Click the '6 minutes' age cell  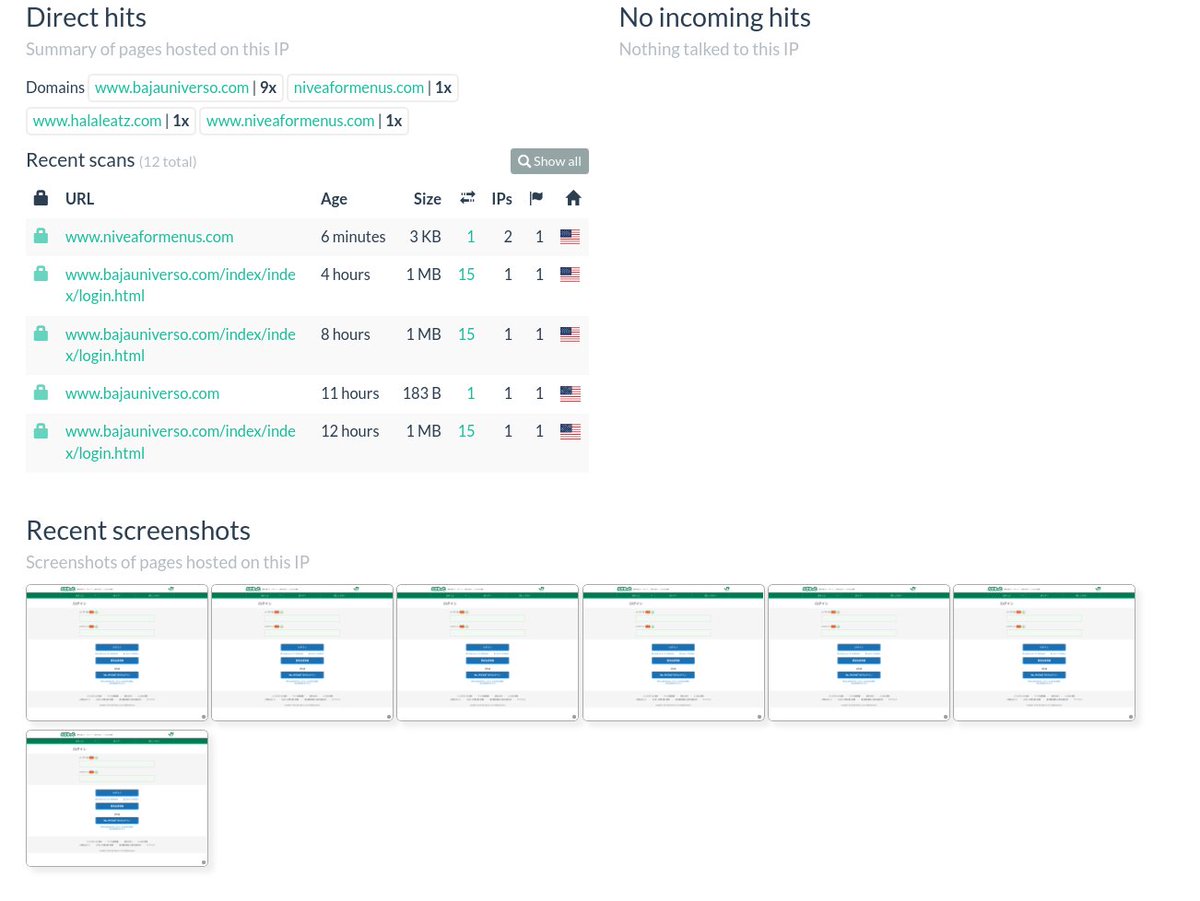[353, 237]
